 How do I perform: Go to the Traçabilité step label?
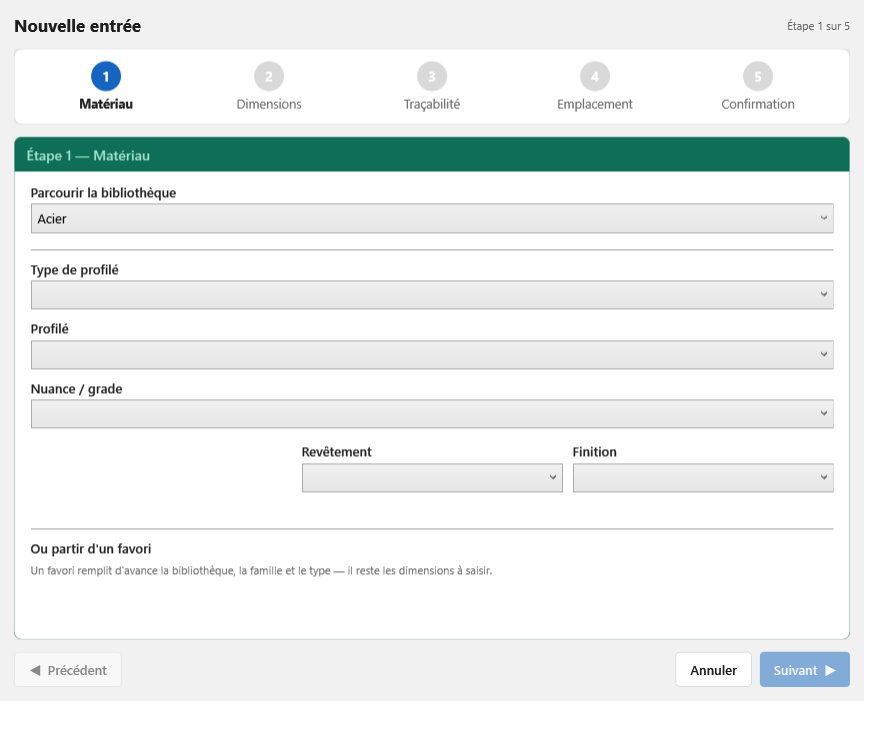coord(432,104)
